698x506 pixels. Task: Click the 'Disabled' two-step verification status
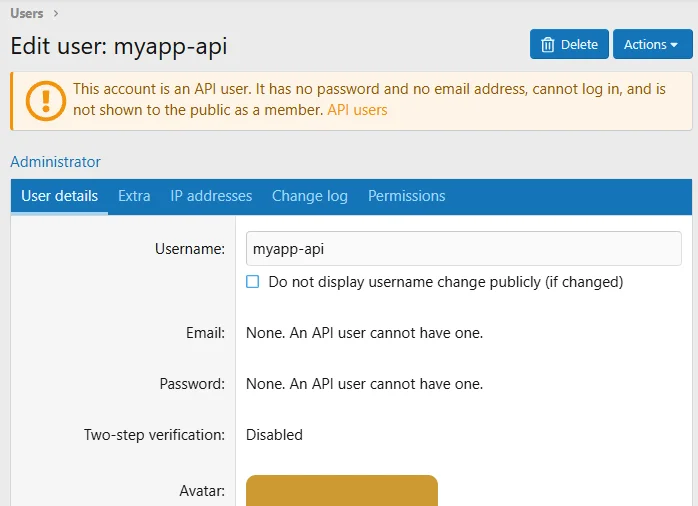(274, 435)
